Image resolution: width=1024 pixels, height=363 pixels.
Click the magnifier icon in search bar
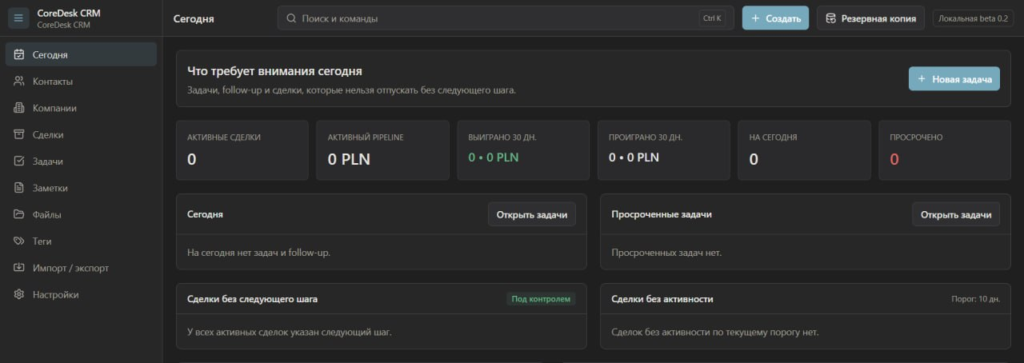click(x=291, y=19)
